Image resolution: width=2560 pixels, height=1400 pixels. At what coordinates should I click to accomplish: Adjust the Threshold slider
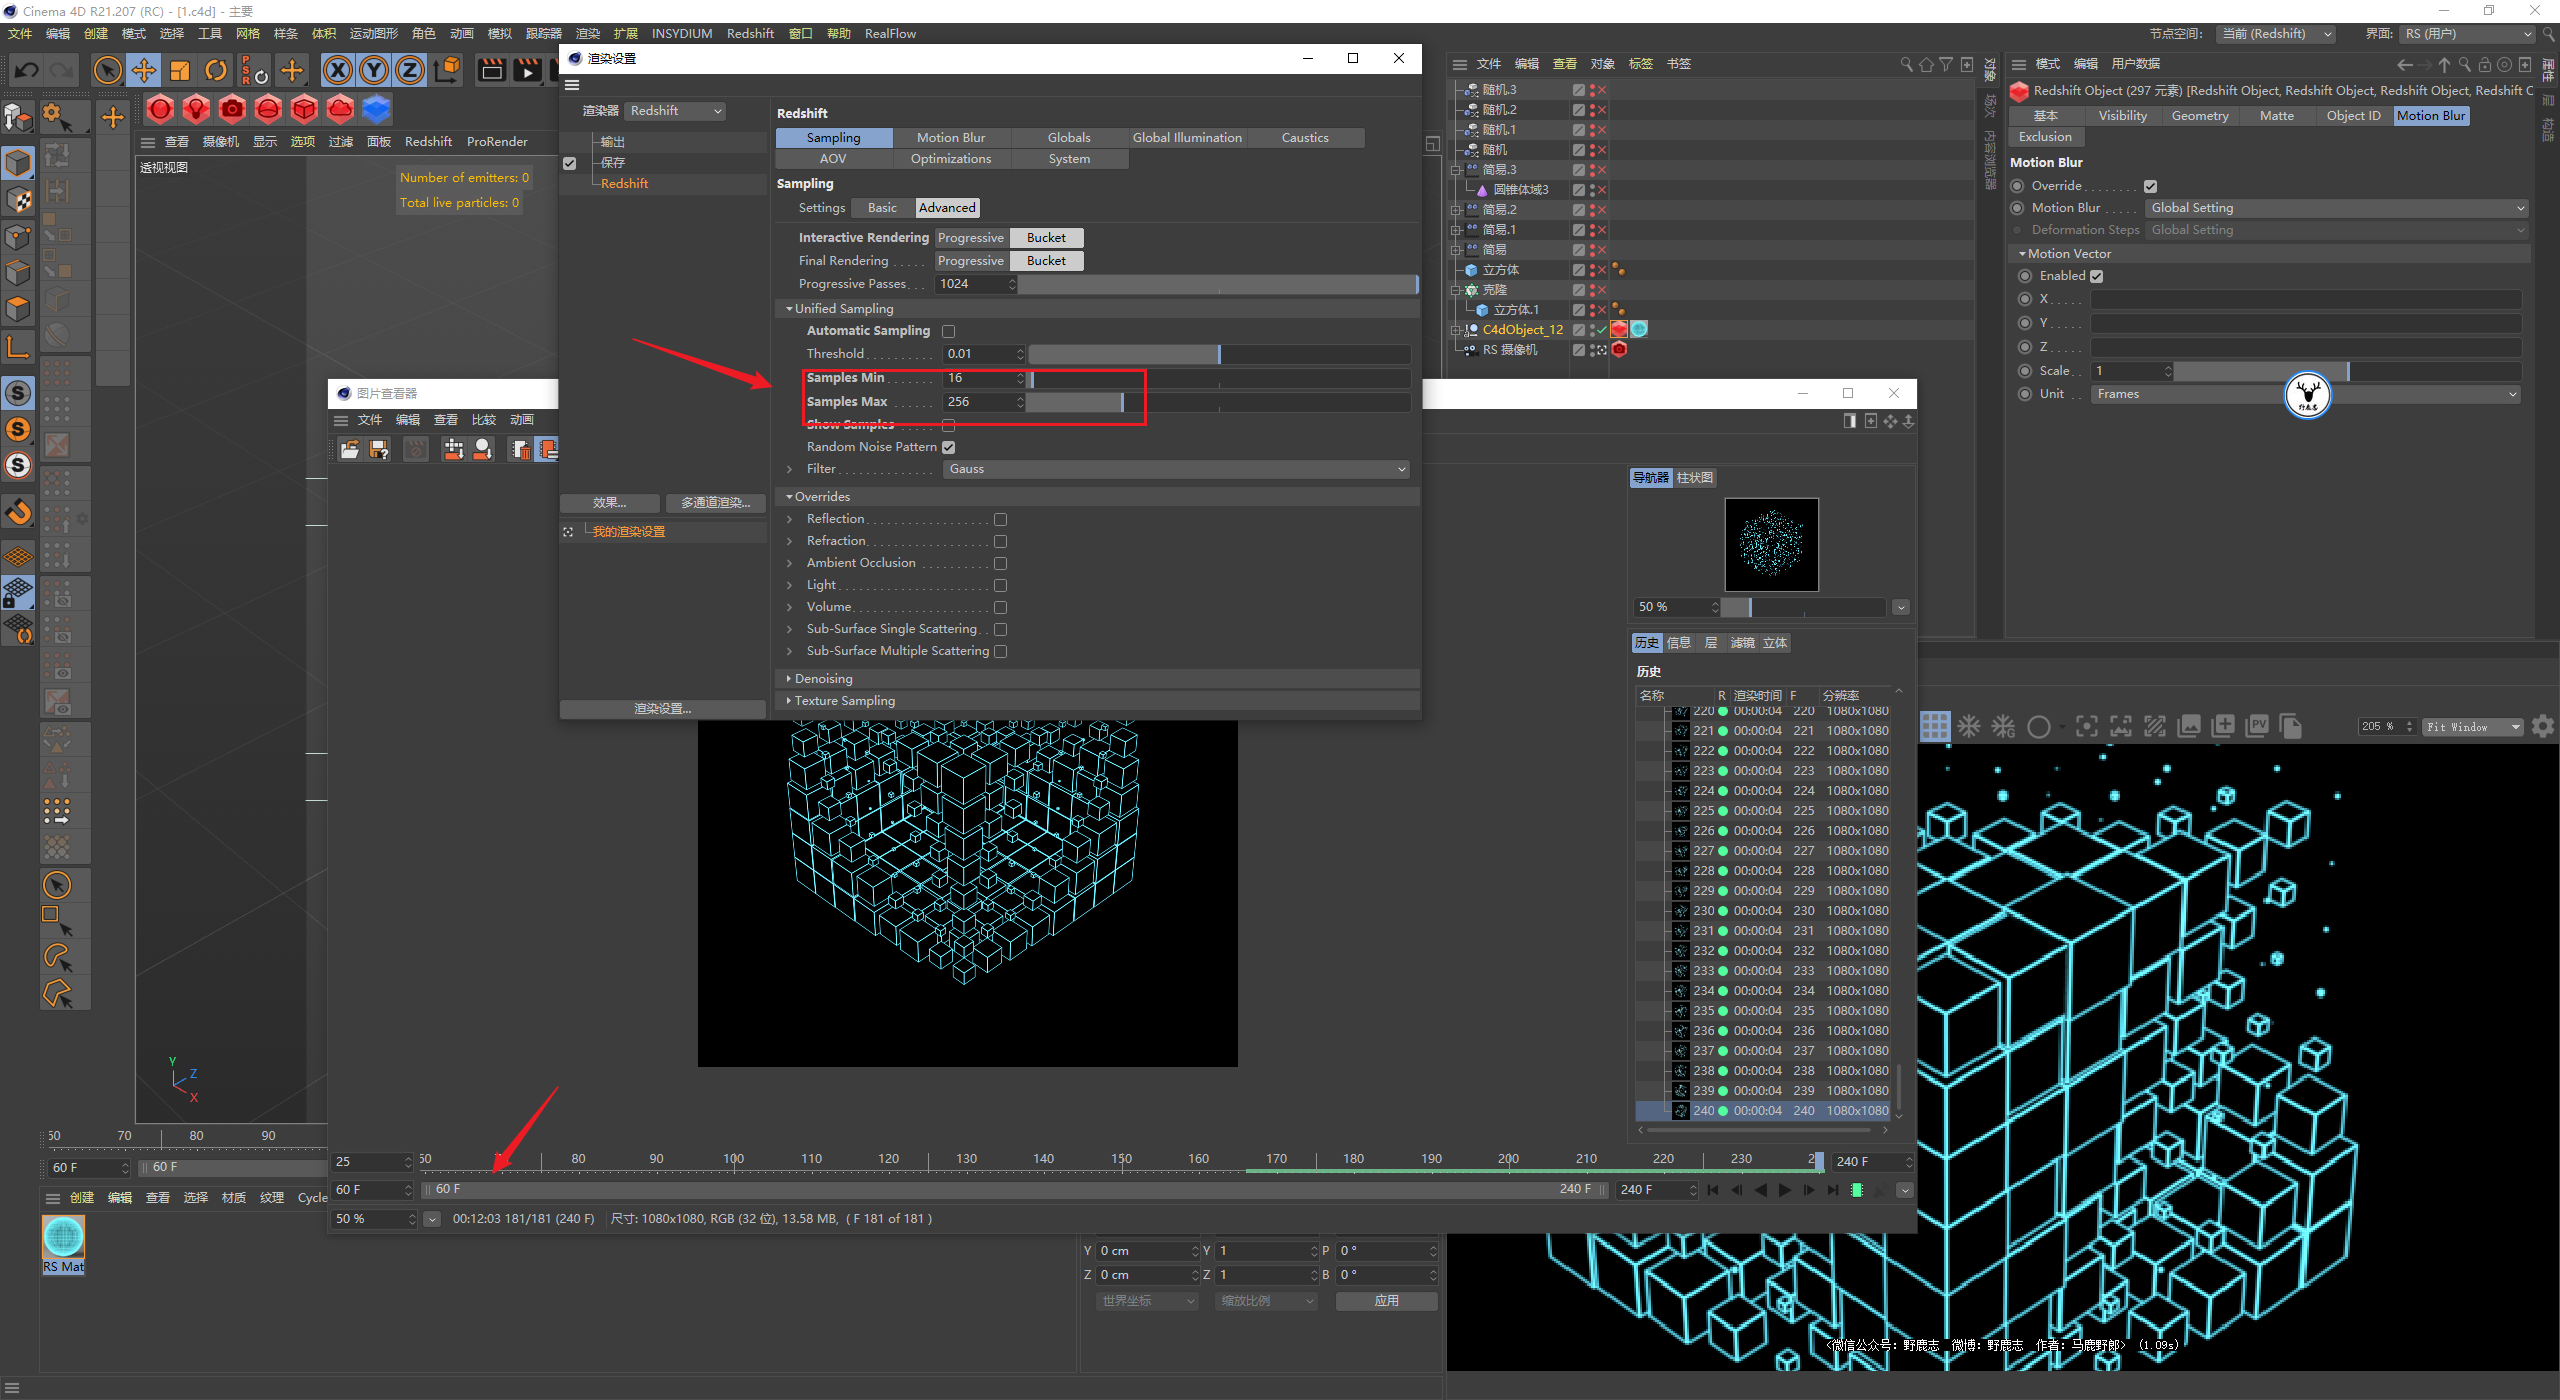1219,354
